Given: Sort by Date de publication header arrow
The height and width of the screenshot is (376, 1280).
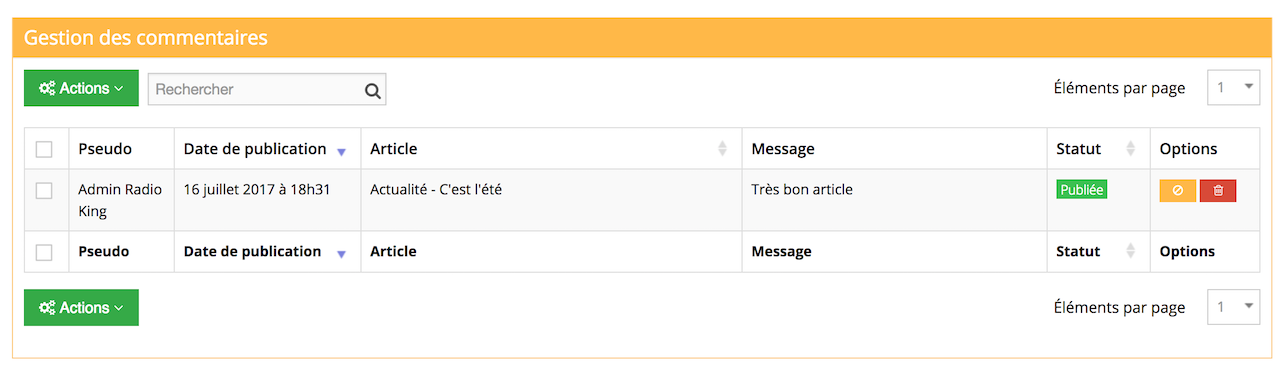Looking at the screenshot, I should click(x=341, y=151).
